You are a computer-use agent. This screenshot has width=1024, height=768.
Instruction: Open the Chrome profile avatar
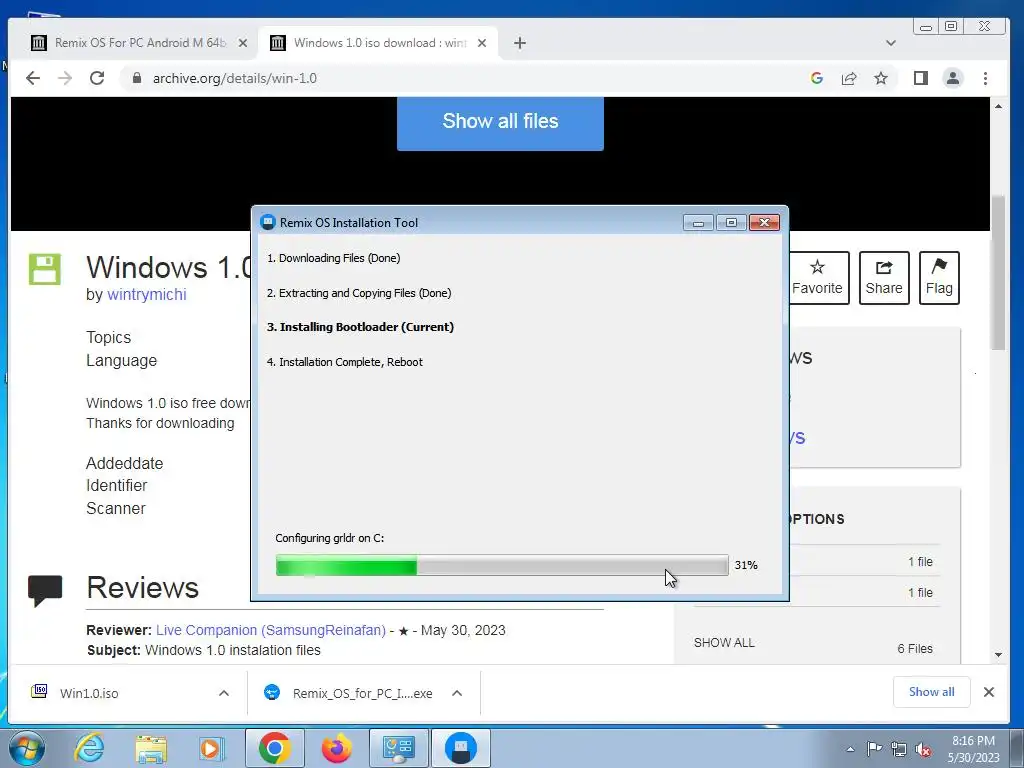pyautogui.click(x=953, y=78)
